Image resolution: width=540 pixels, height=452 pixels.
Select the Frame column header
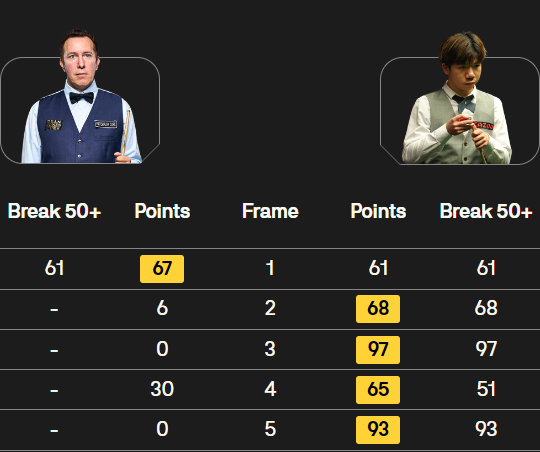pyautogui.click(x=270, y=211)
